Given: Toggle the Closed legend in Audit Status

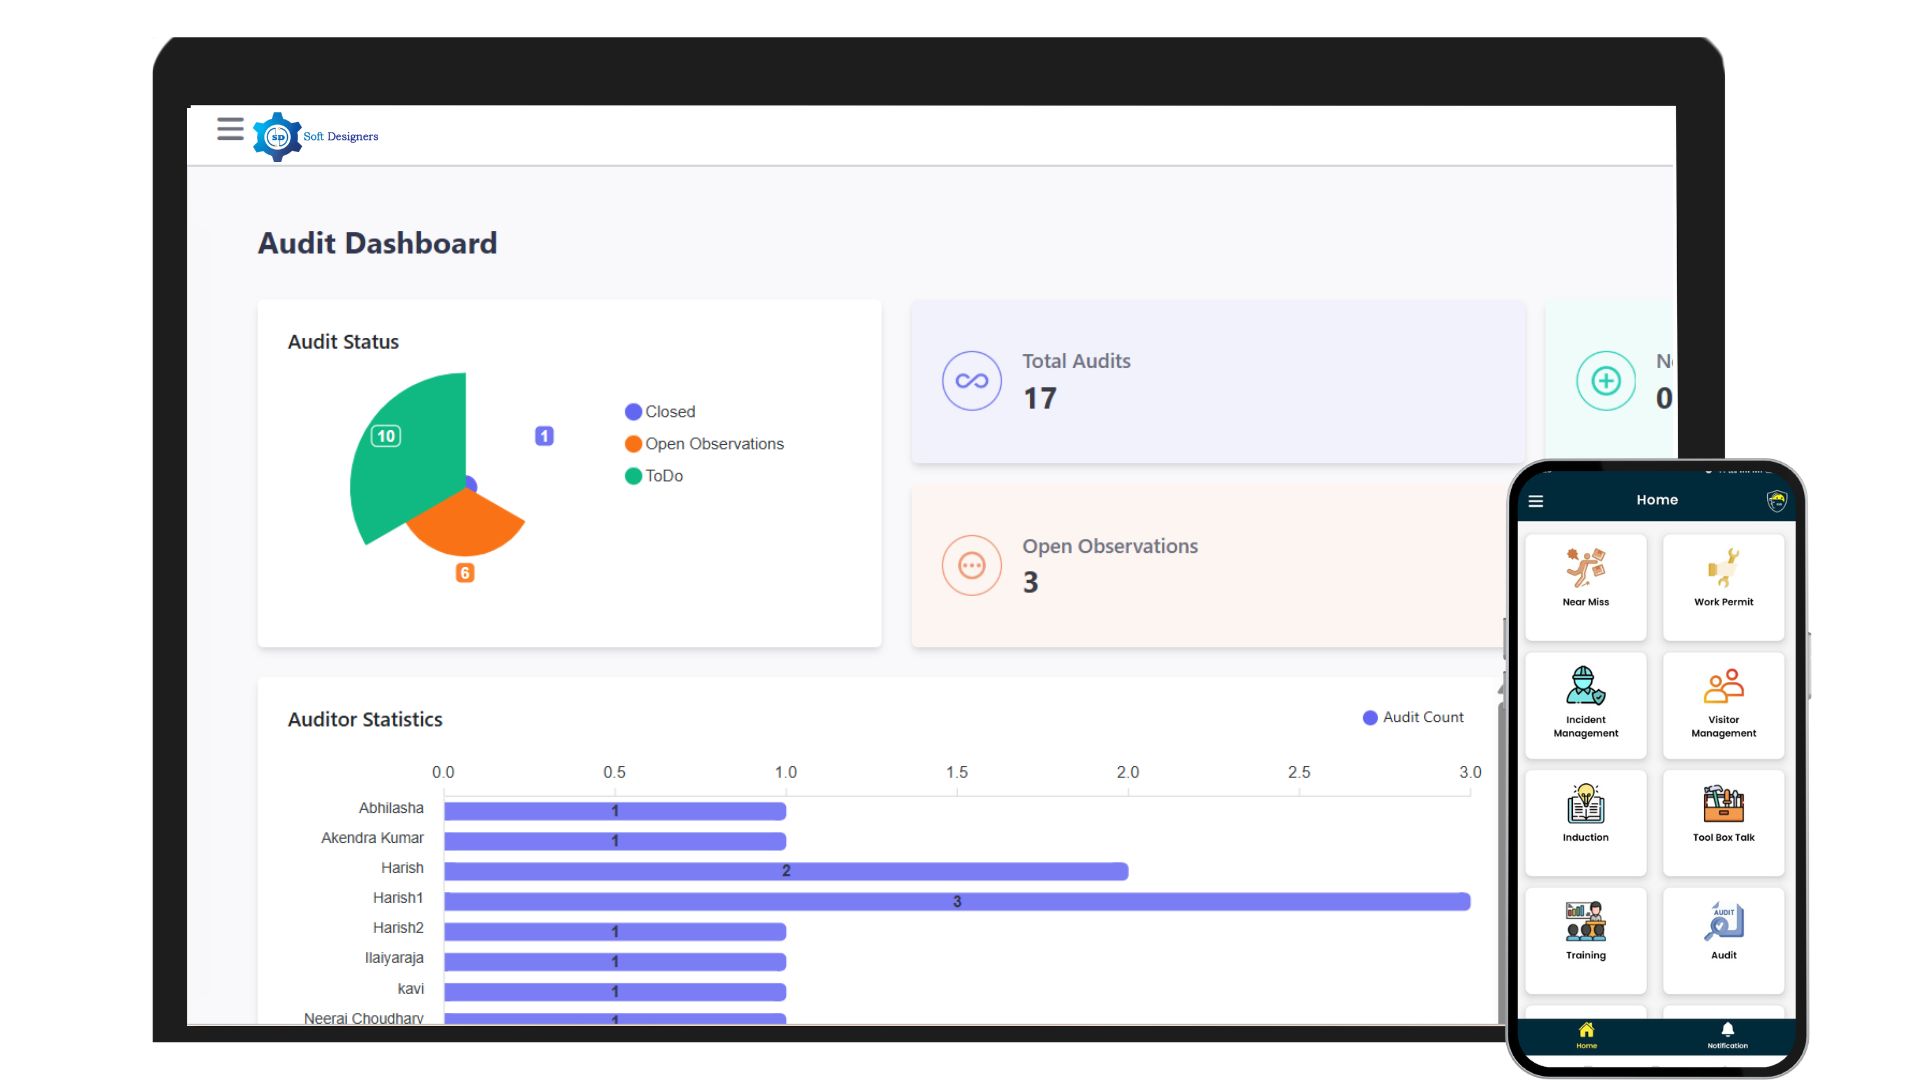Looking at the screenshot, I should point(661,411).
